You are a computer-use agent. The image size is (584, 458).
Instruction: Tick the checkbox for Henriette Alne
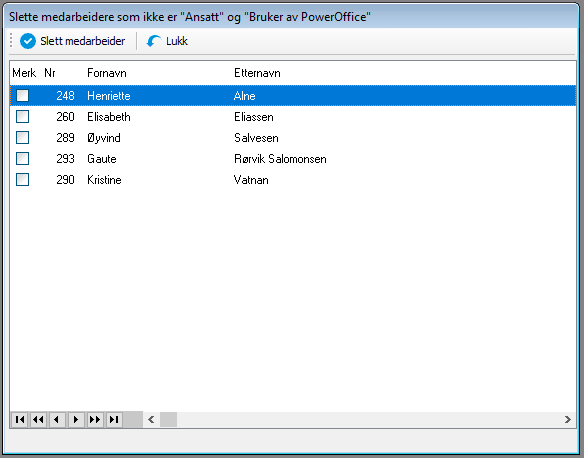(22, 96)
